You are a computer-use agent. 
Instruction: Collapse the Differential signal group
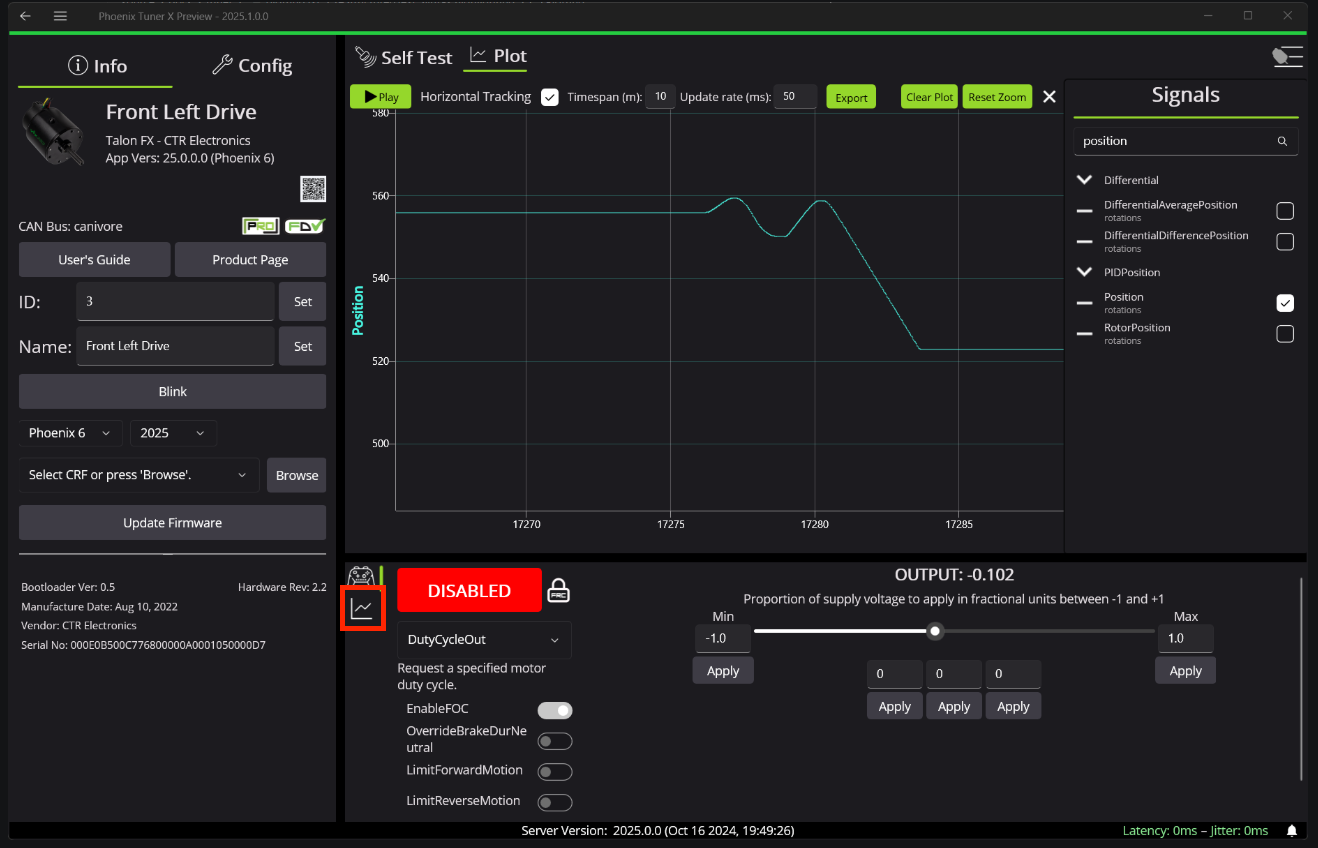pos(1085,180)
